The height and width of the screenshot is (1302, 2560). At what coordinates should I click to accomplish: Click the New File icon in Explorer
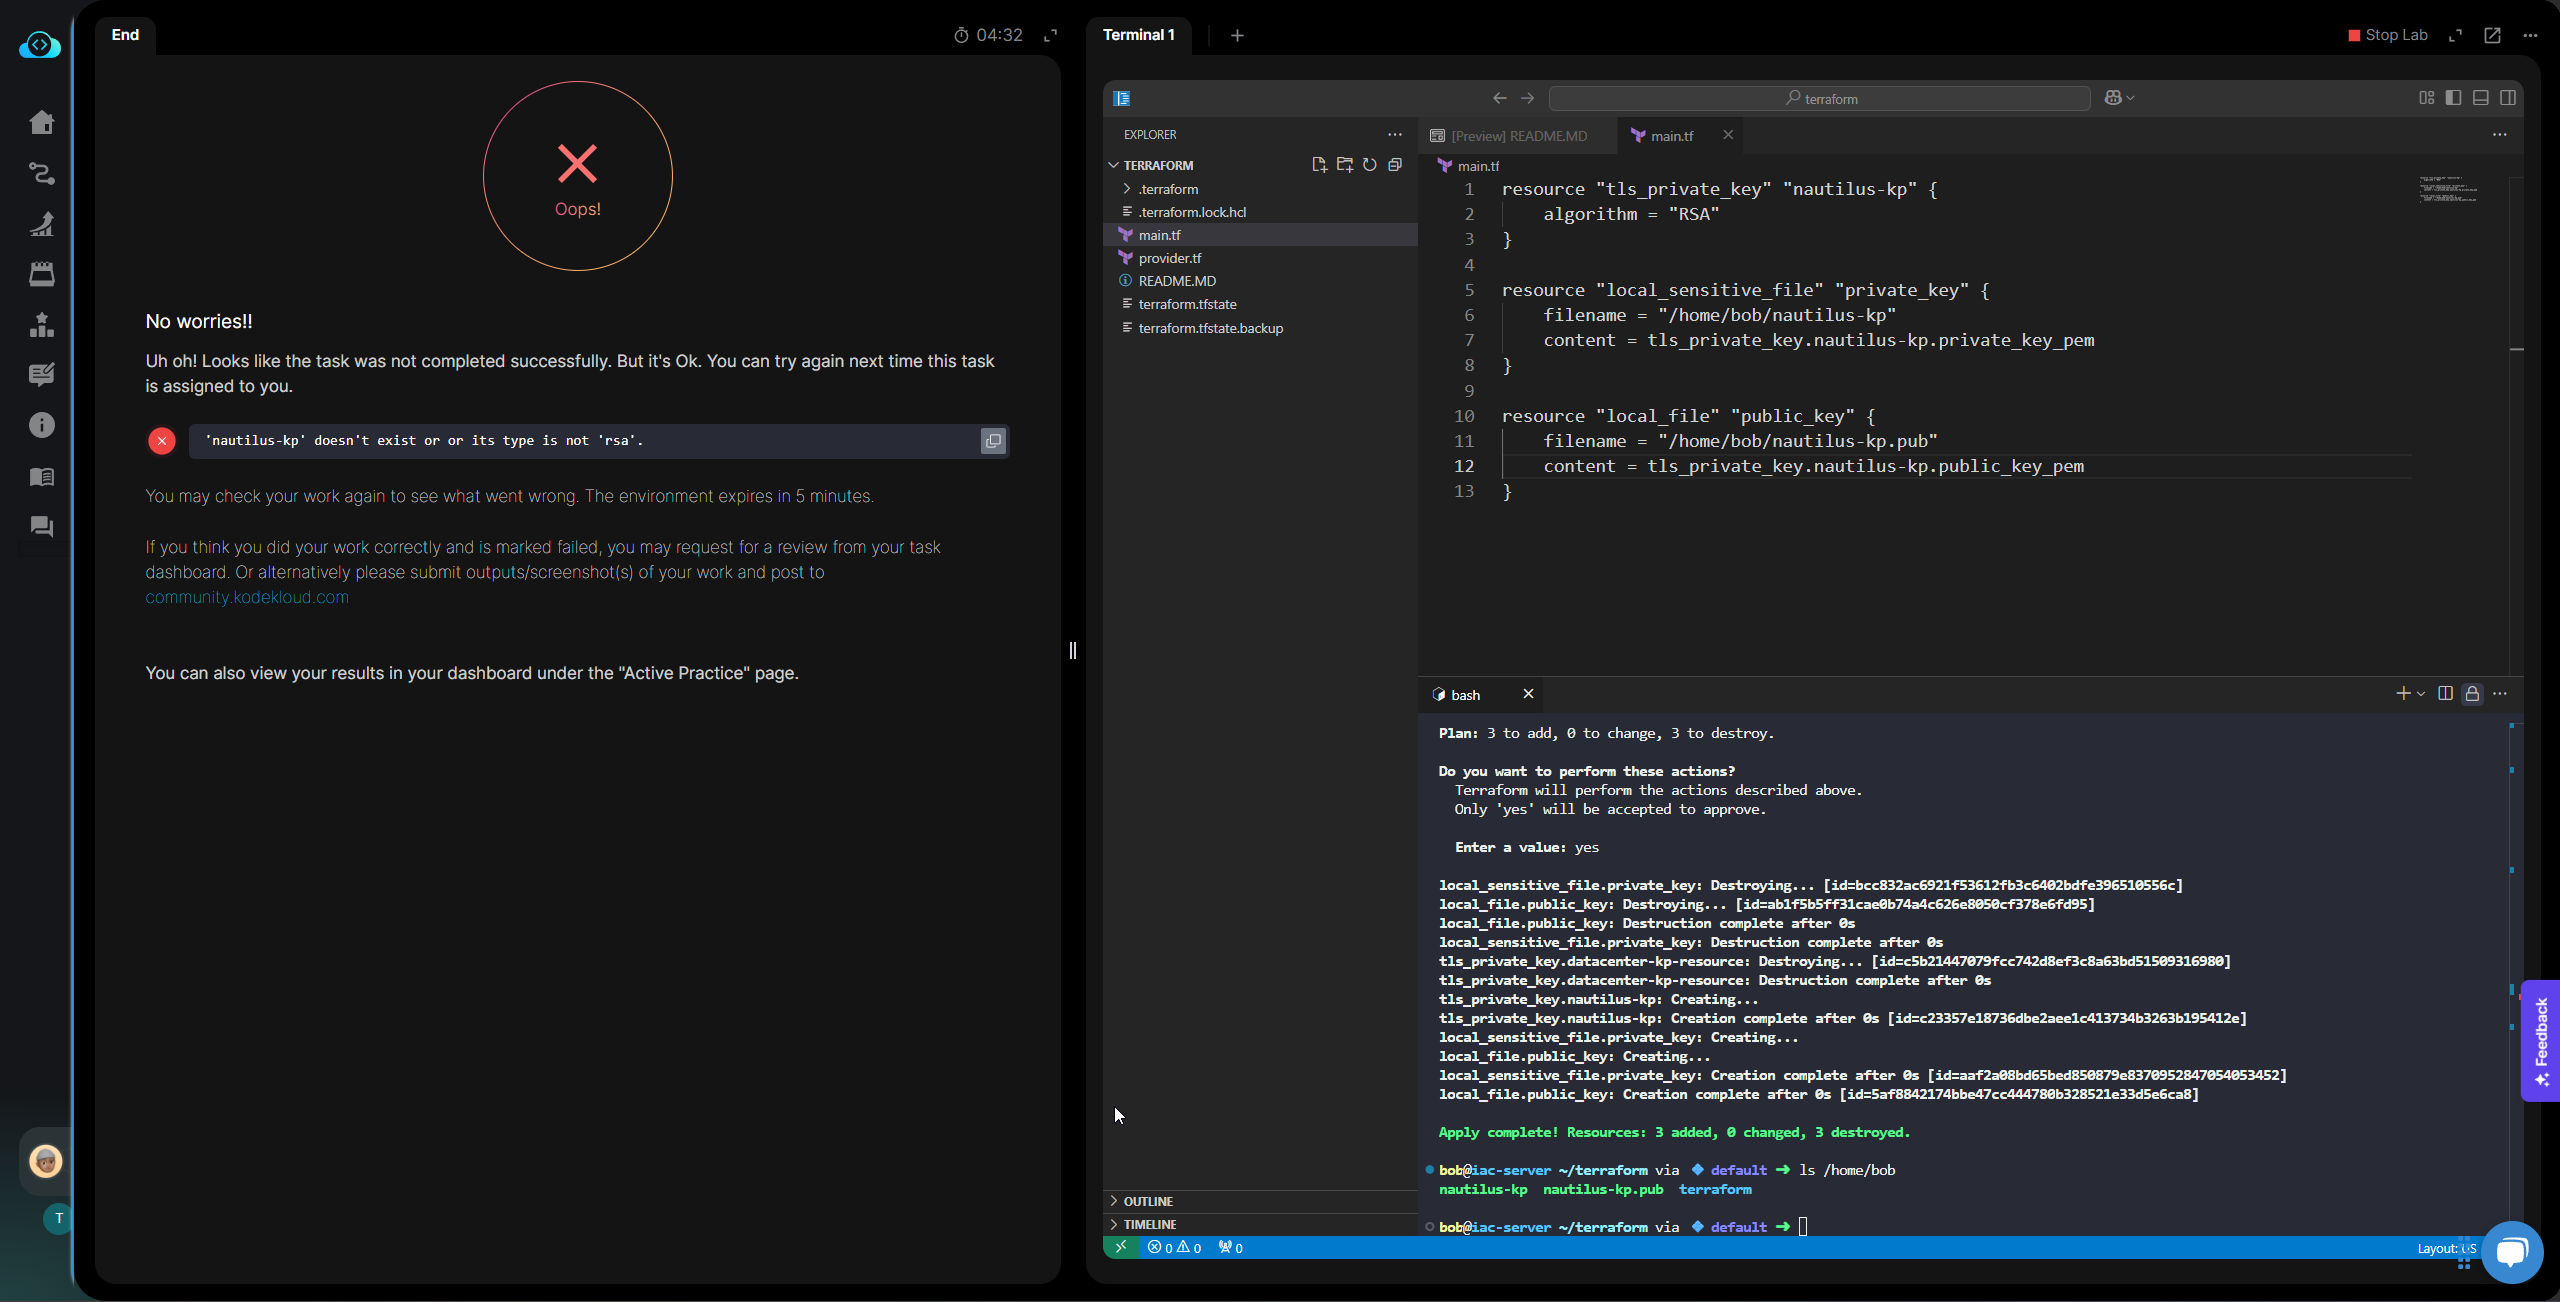coord(1319,165)
